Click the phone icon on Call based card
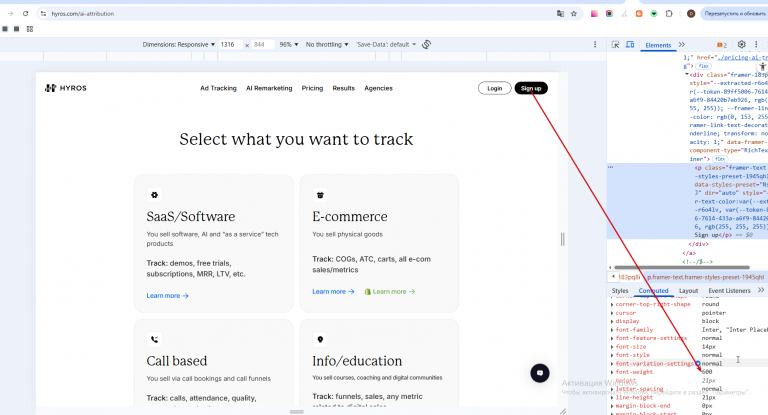The height and width of the screenshot is (415, 768). click(154, 340)
